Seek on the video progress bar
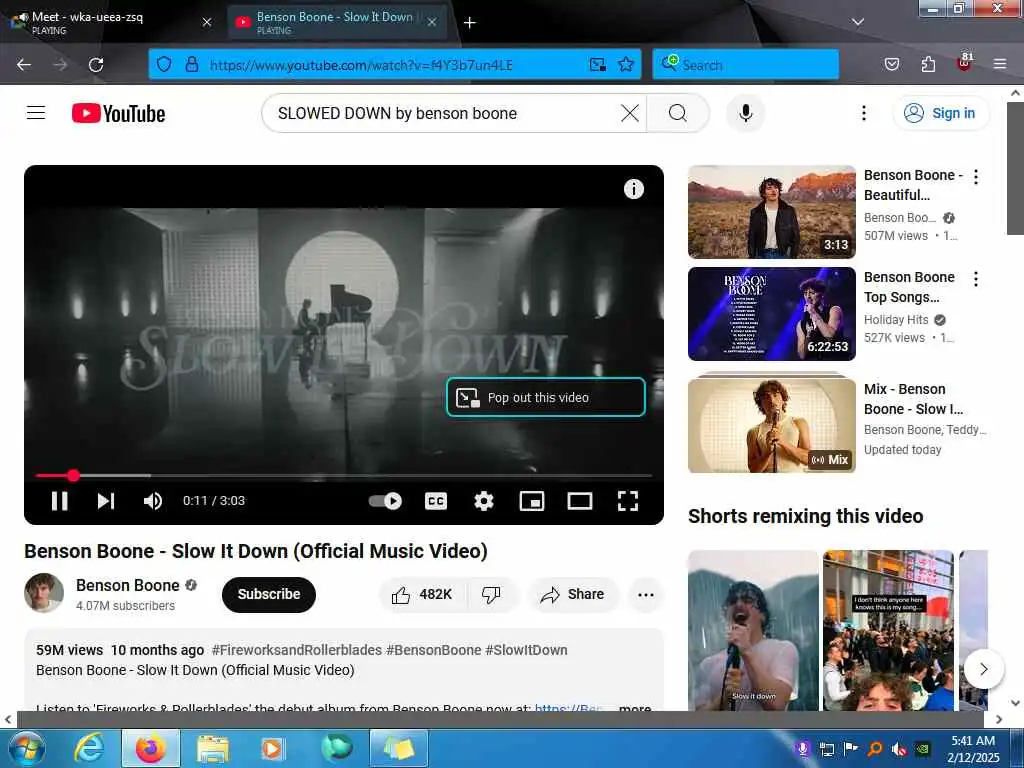This screenshot has height=768, width=1024. click(x=344, y=475)
